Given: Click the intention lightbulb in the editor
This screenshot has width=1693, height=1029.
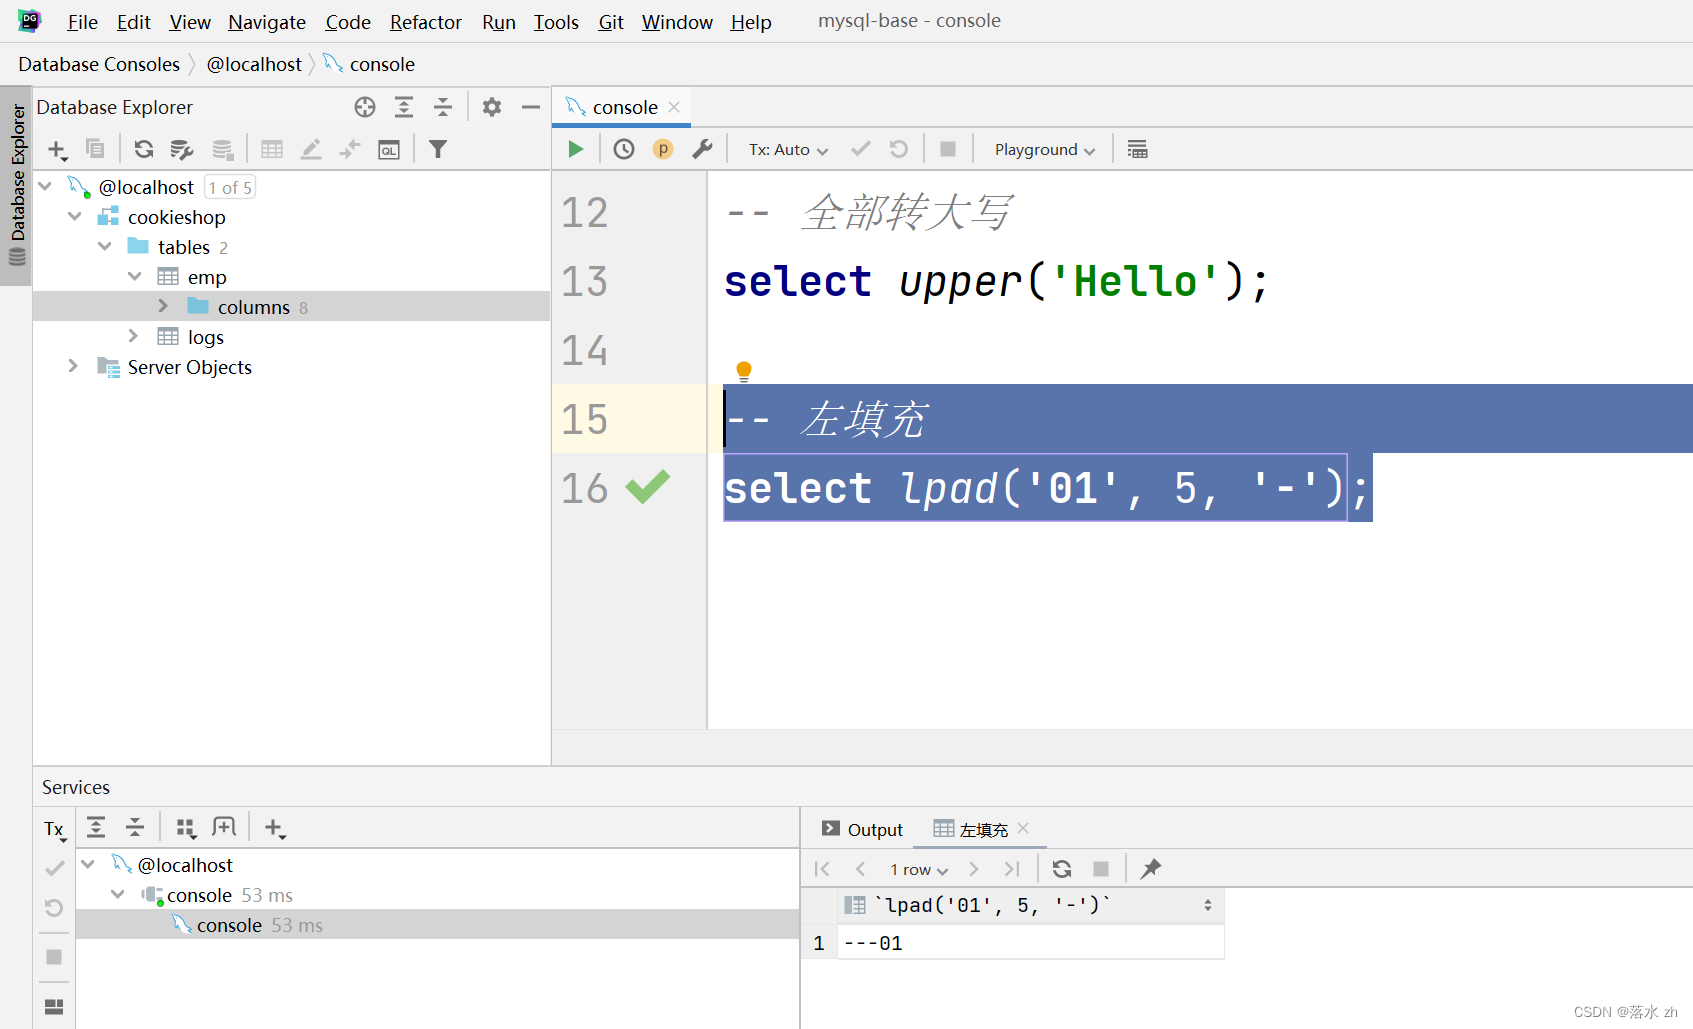Looking at the screenshot, I should (x=744, y=371).
